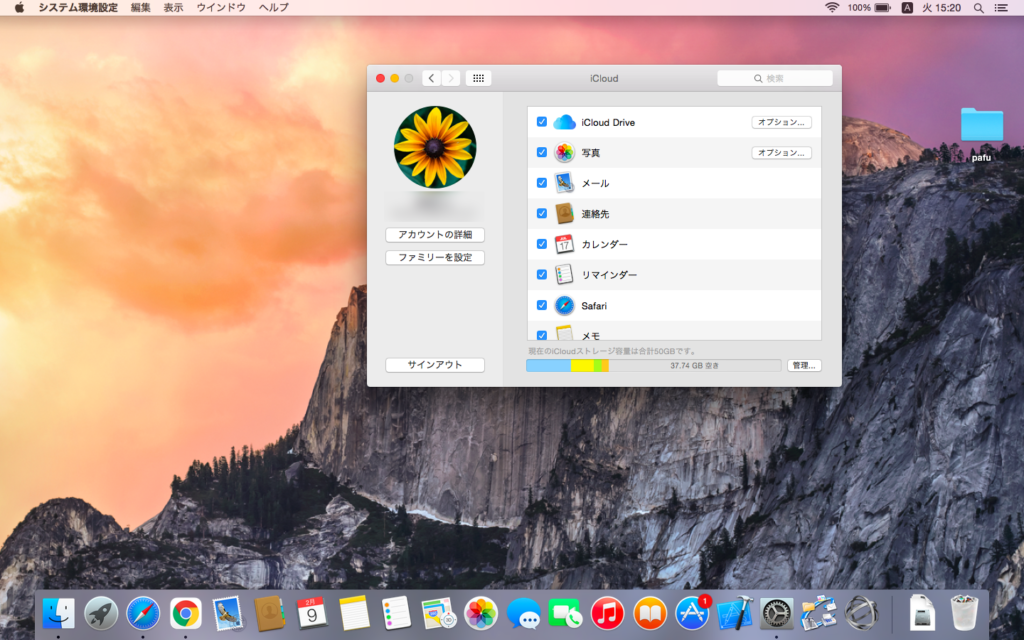Image resolution: width=1024 pixels, height=640 pixels.
Task: Open Apple menu
Action: 19,8
